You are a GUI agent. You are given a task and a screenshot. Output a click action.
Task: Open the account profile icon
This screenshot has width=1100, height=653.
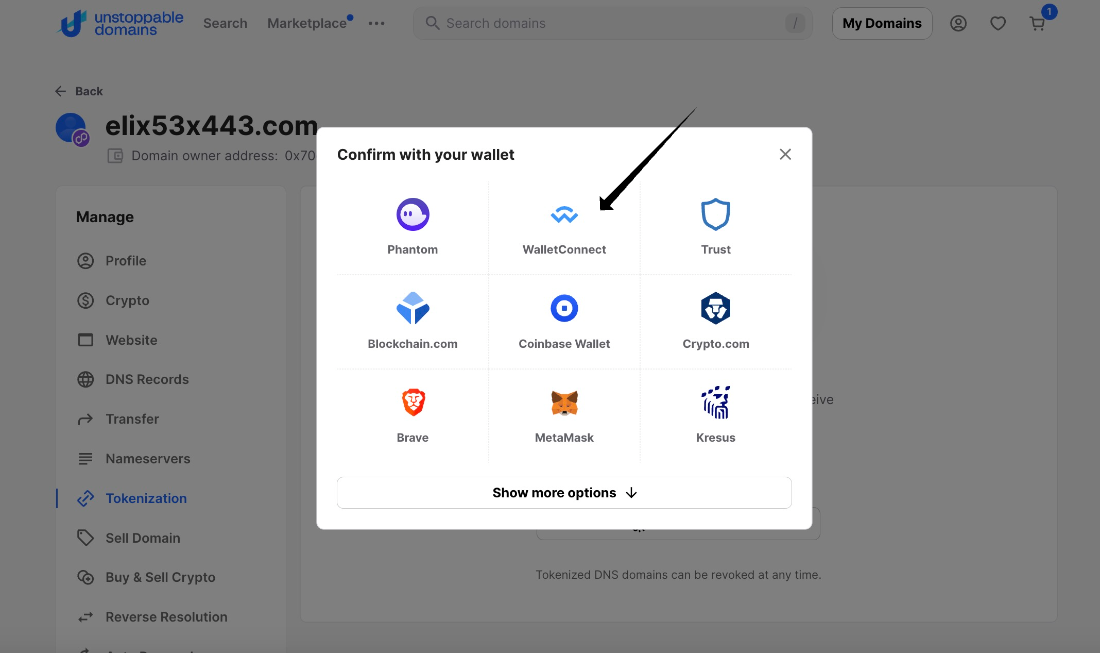click(958, 23)
